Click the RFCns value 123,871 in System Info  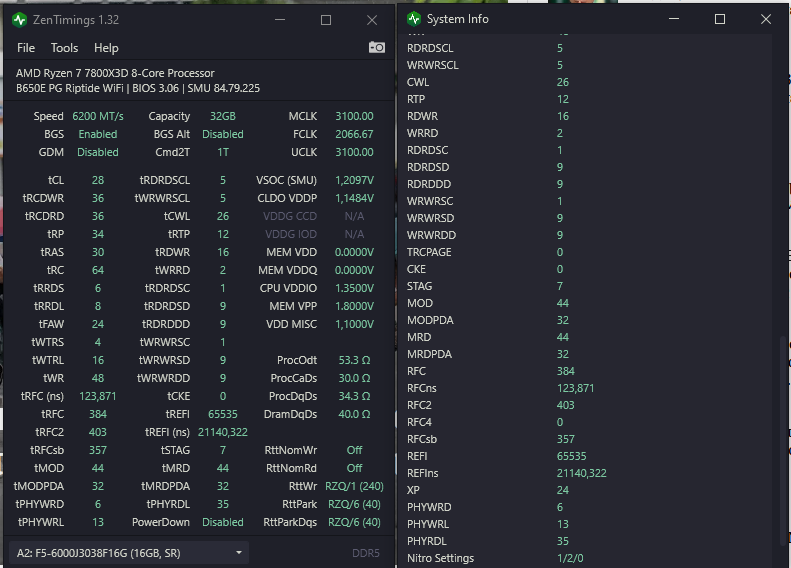pyautogui.click(x=576, y=388)
